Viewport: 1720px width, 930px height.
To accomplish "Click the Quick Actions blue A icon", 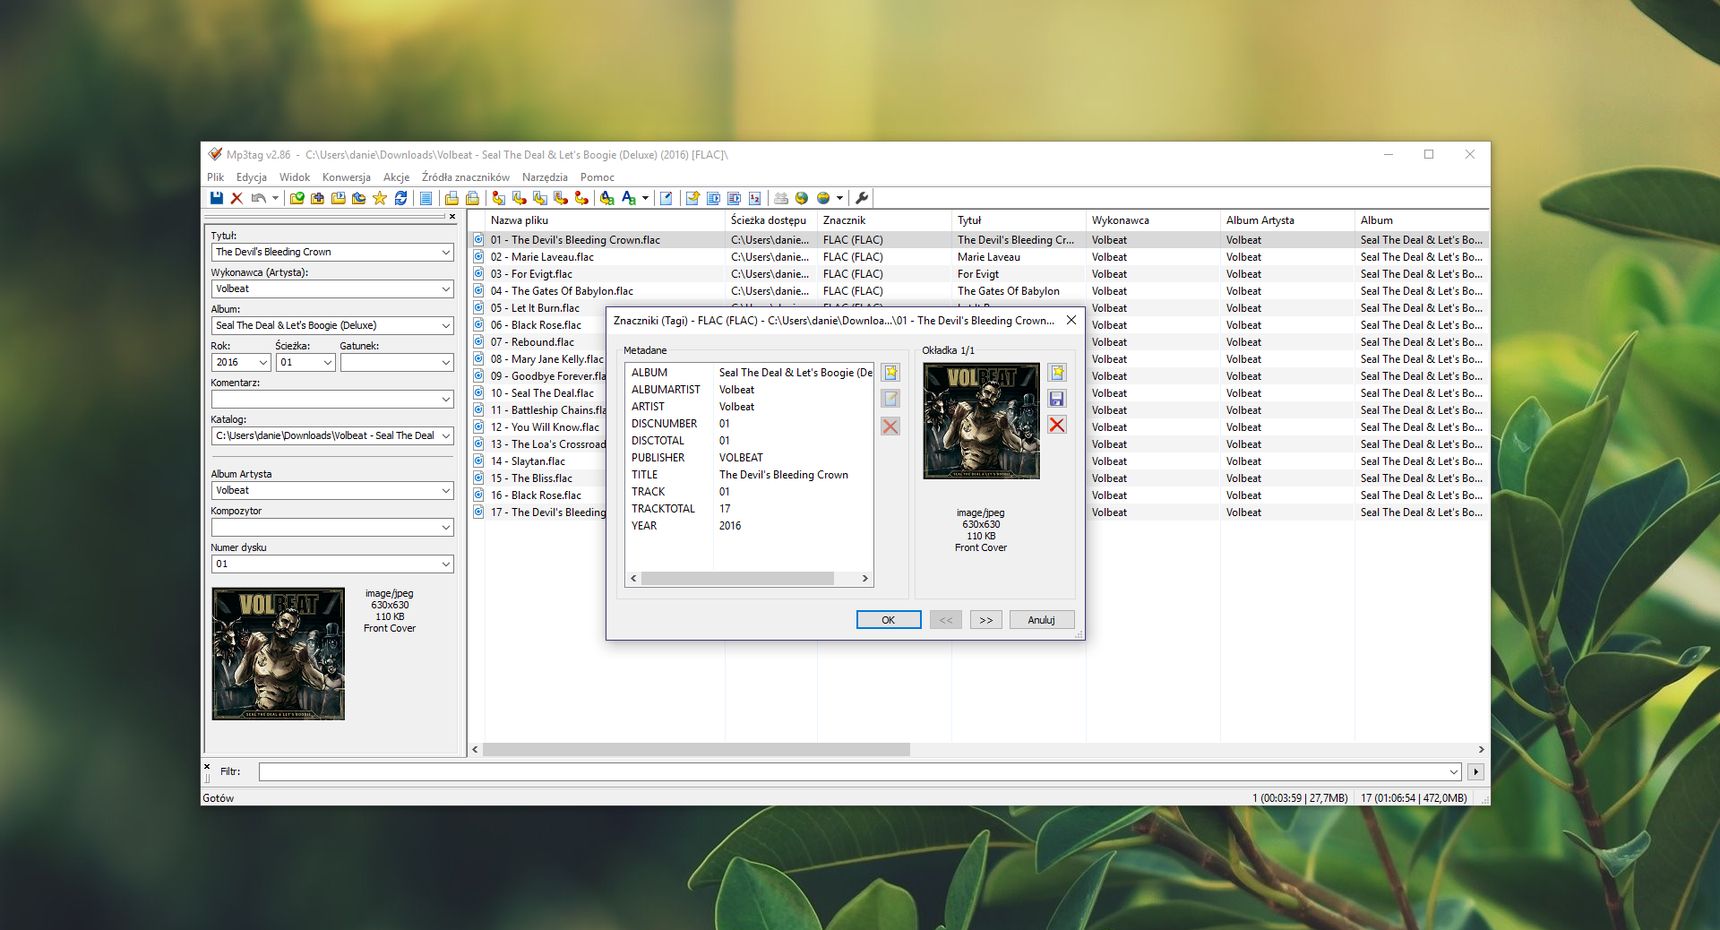I will 628,198.
